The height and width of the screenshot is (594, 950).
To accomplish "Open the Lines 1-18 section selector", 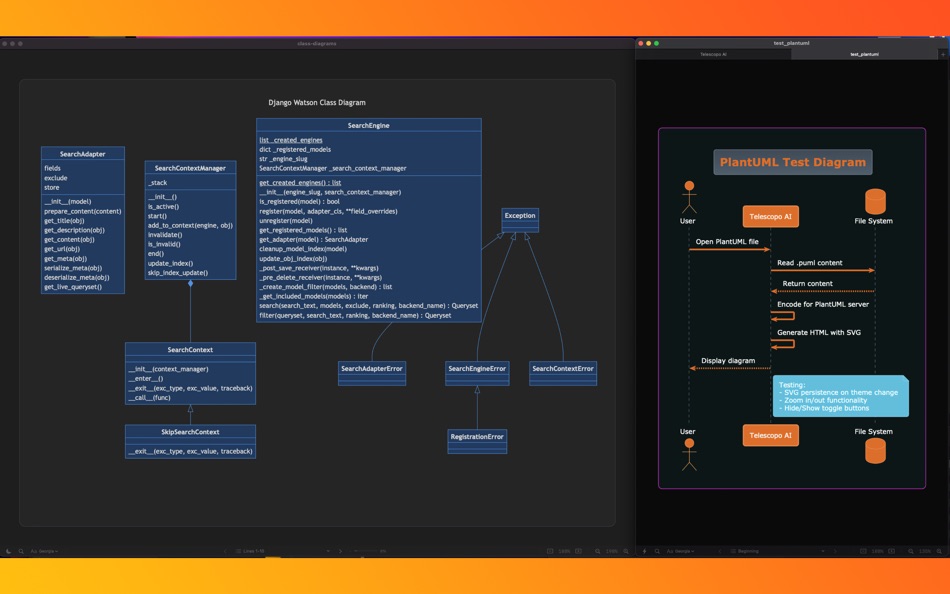I will (282, 552).
